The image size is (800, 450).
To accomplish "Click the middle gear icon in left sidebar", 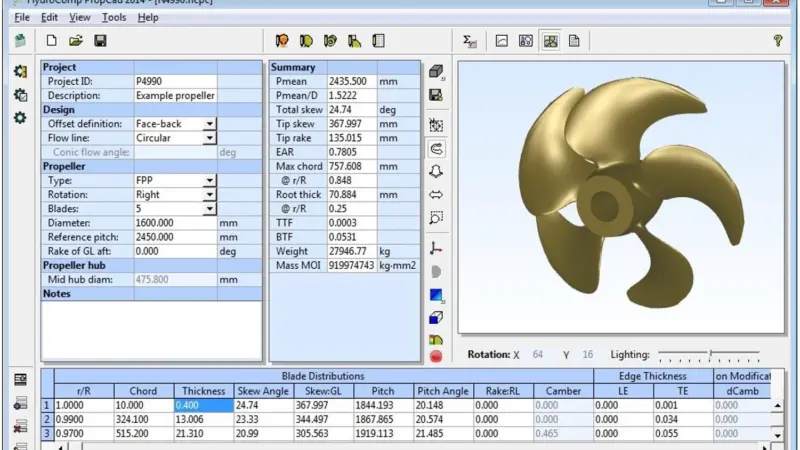I will click(20, 95).
